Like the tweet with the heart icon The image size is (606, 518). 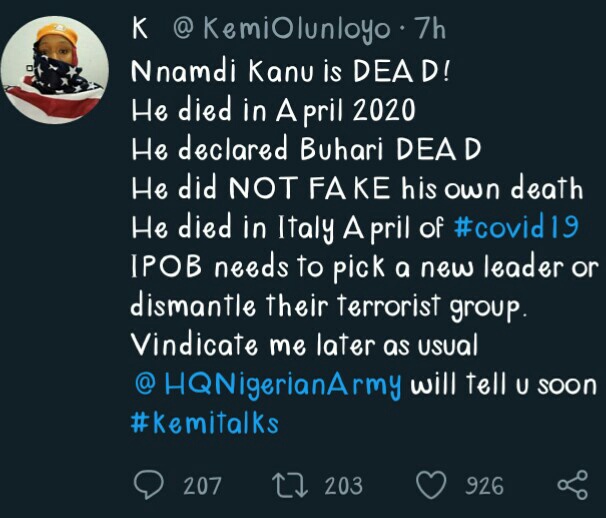click(430, 486)
